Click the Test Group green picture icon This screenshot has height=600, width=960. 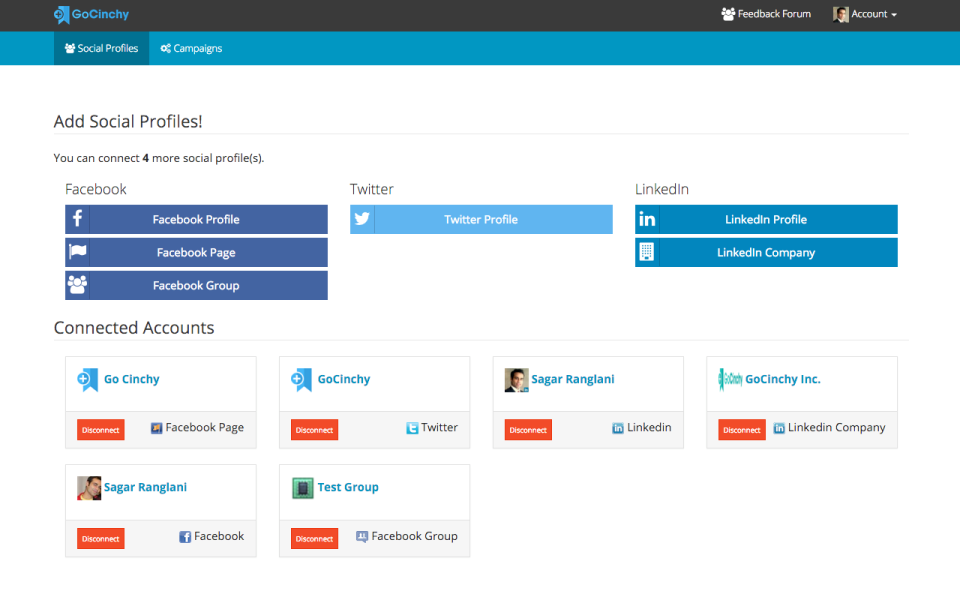(302, 488)
